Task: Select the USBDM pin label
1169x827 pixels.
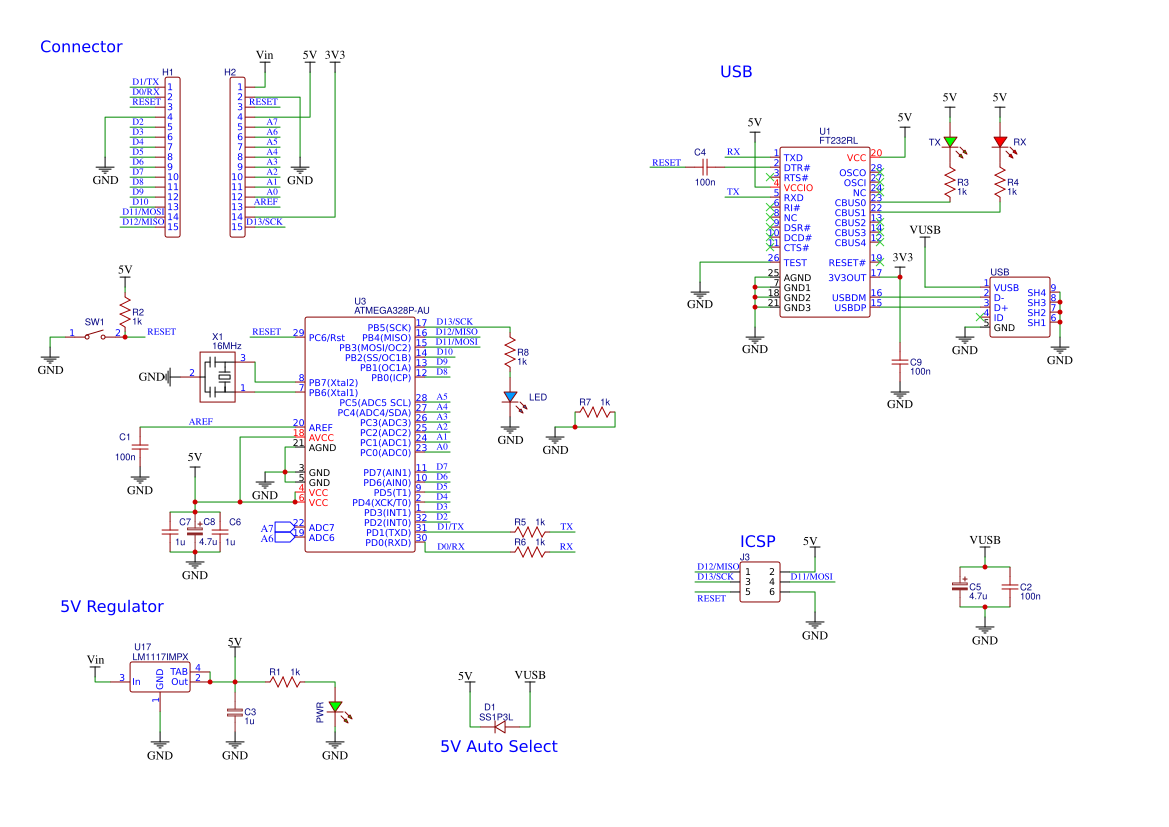Action: pos(849,298)
